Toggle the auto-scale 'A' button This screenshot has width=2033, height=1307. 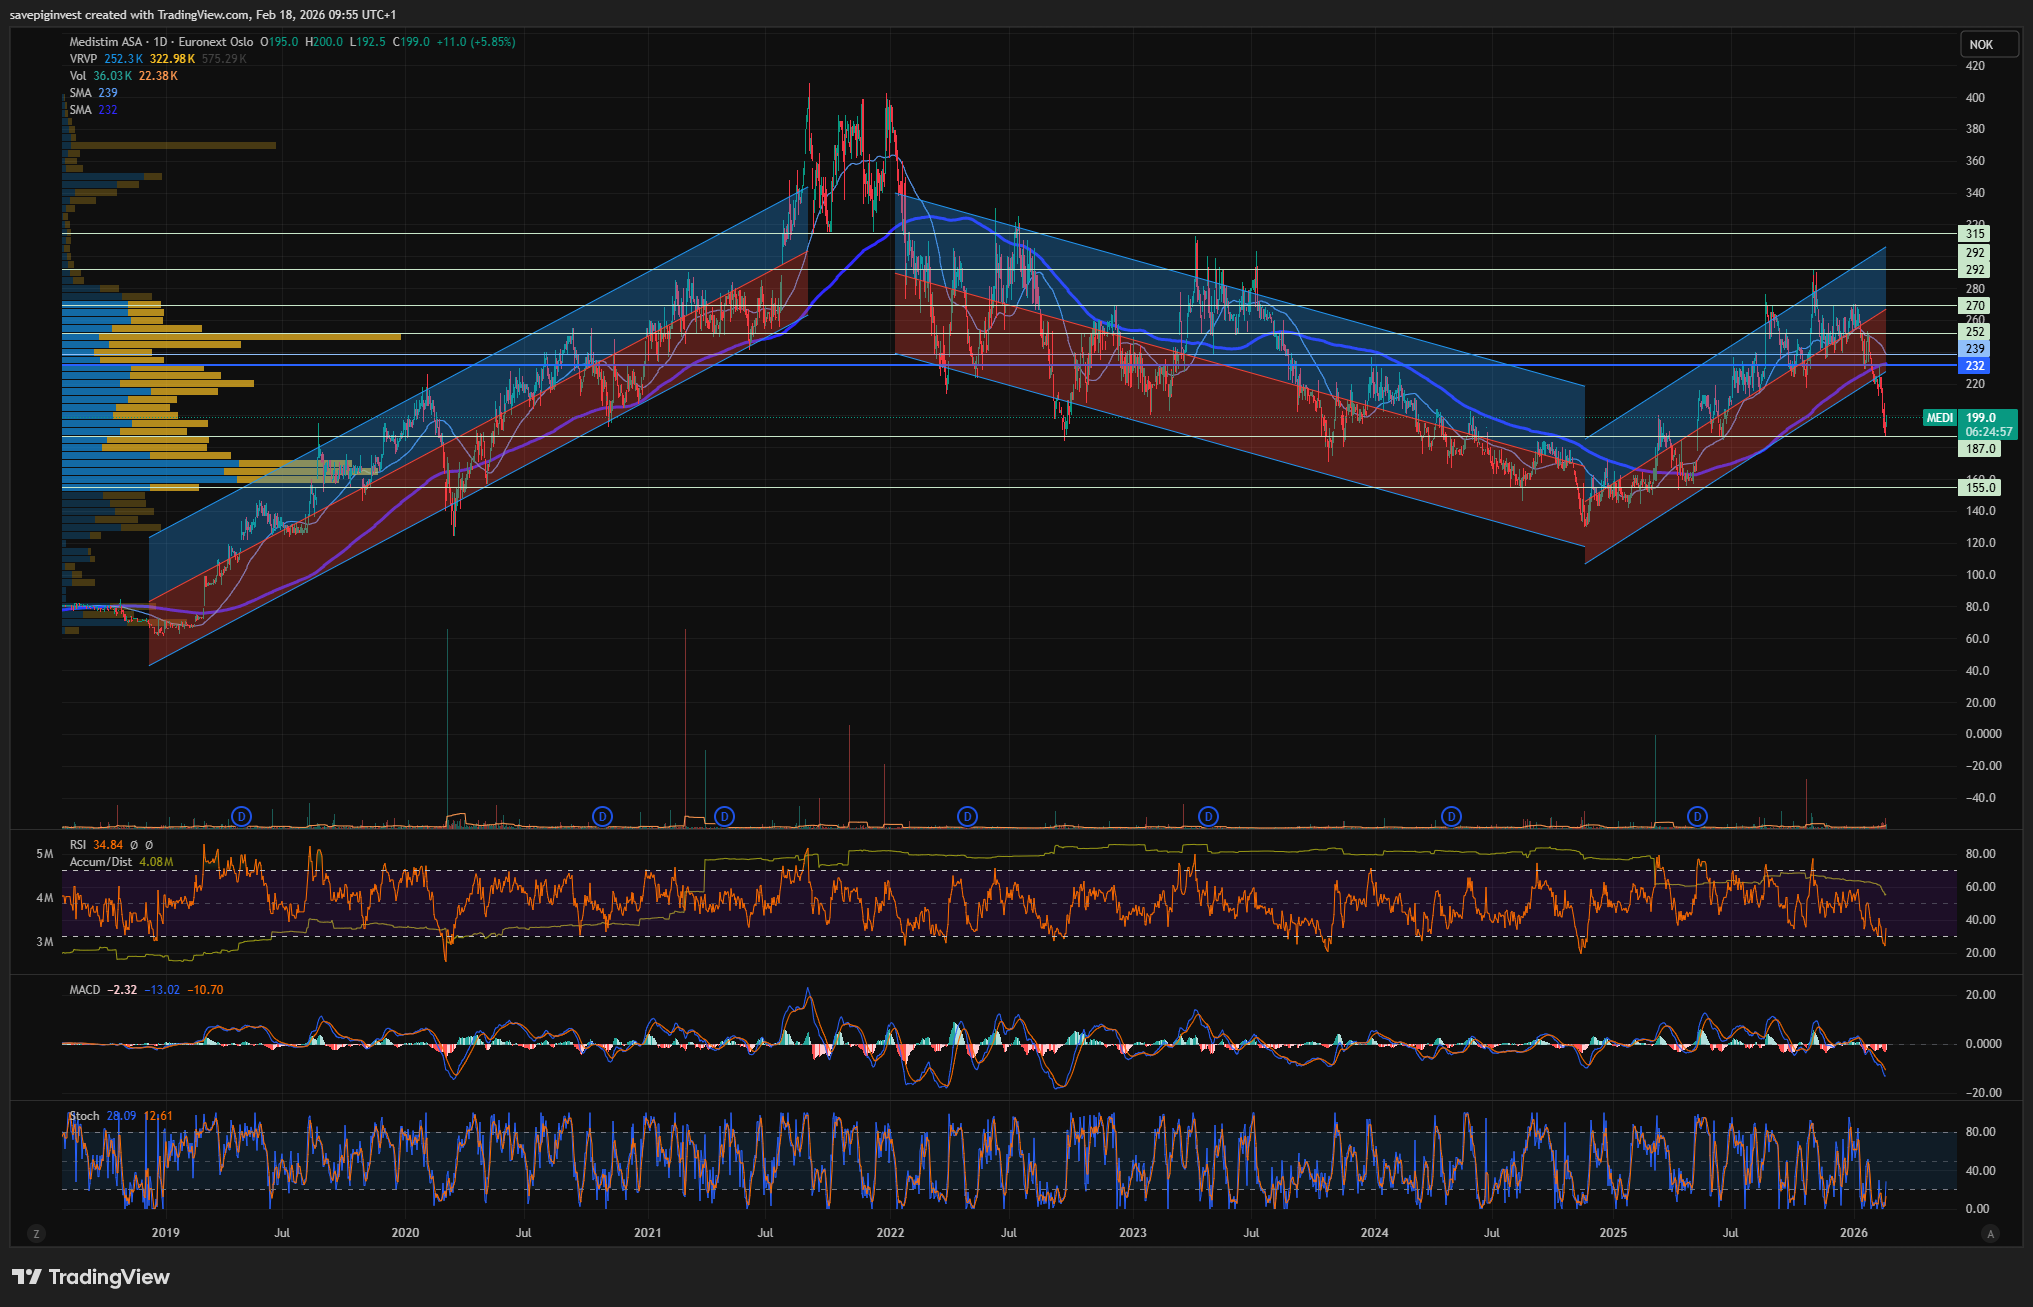(x=1990, y=1234)
